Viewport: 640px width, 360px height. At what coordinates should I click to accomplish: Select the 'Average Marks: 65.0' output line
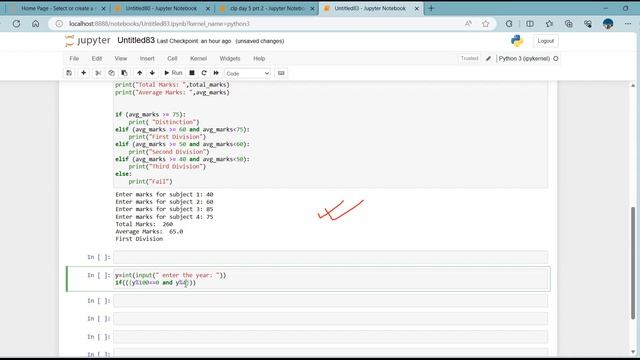[149, 231]
